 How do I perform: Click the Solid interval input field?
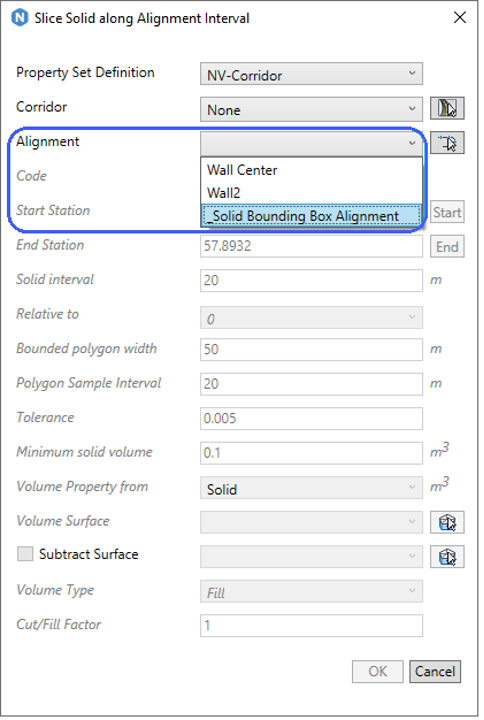click(311, 281)
